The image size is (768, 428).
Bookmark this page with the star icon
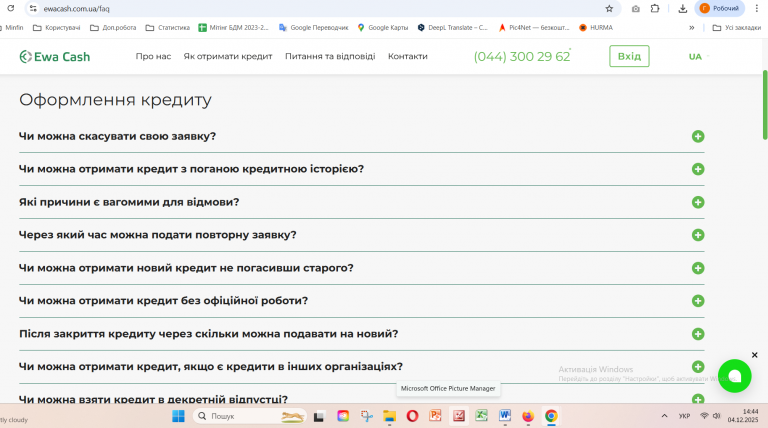click(609, 8)
